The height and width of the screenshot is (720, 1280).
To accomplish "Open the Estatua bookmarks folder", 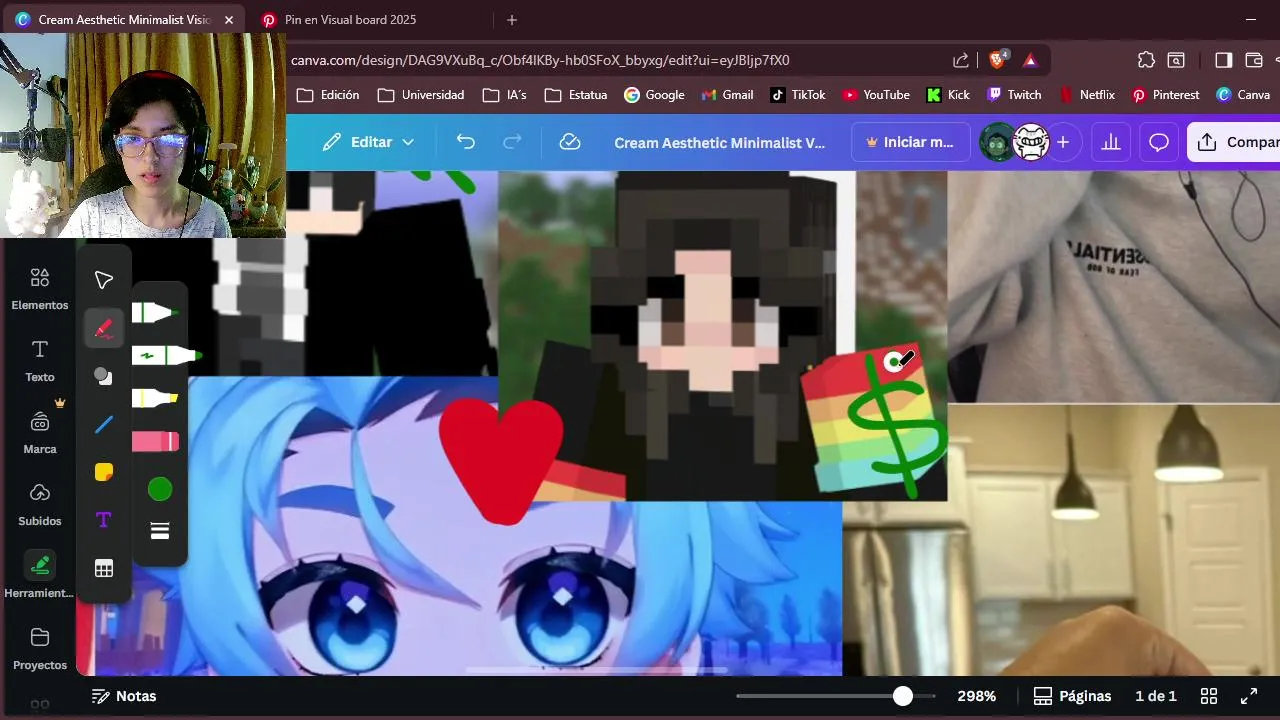I will pos(576,95).
